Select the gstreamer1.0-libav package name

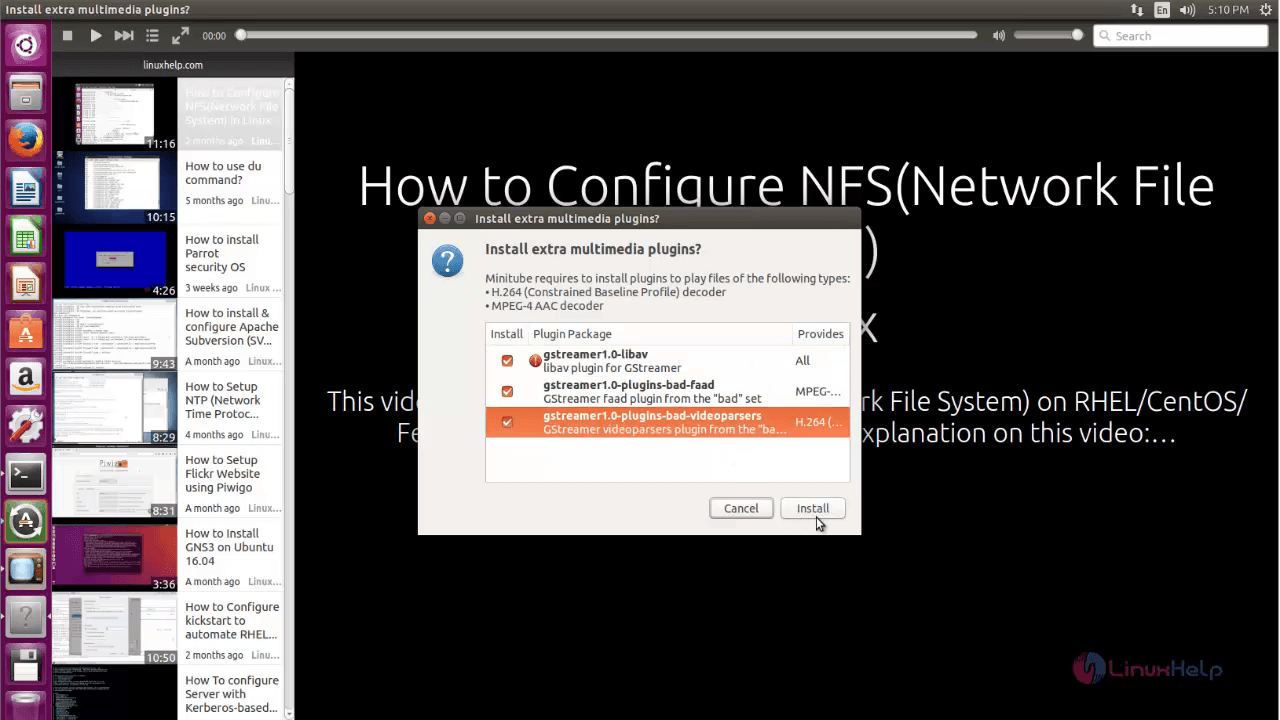(x=596, y=354)
